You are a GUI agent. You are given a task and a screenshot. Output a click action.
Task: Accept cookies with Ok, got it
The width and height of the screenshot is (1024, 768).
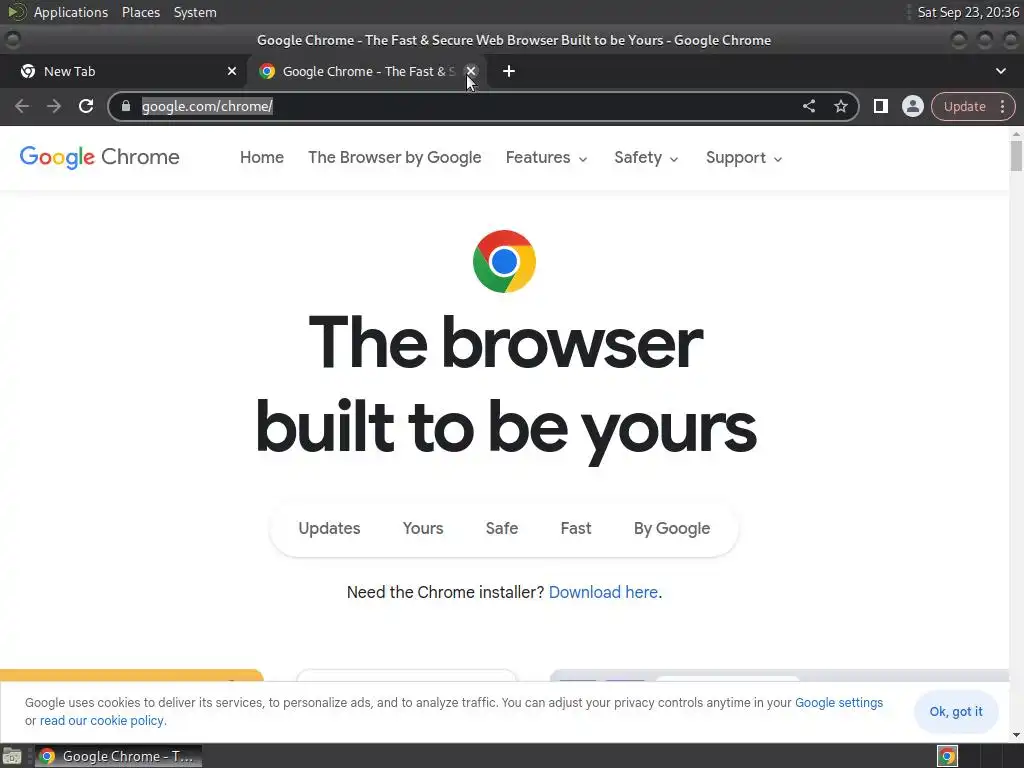point(955,711)
